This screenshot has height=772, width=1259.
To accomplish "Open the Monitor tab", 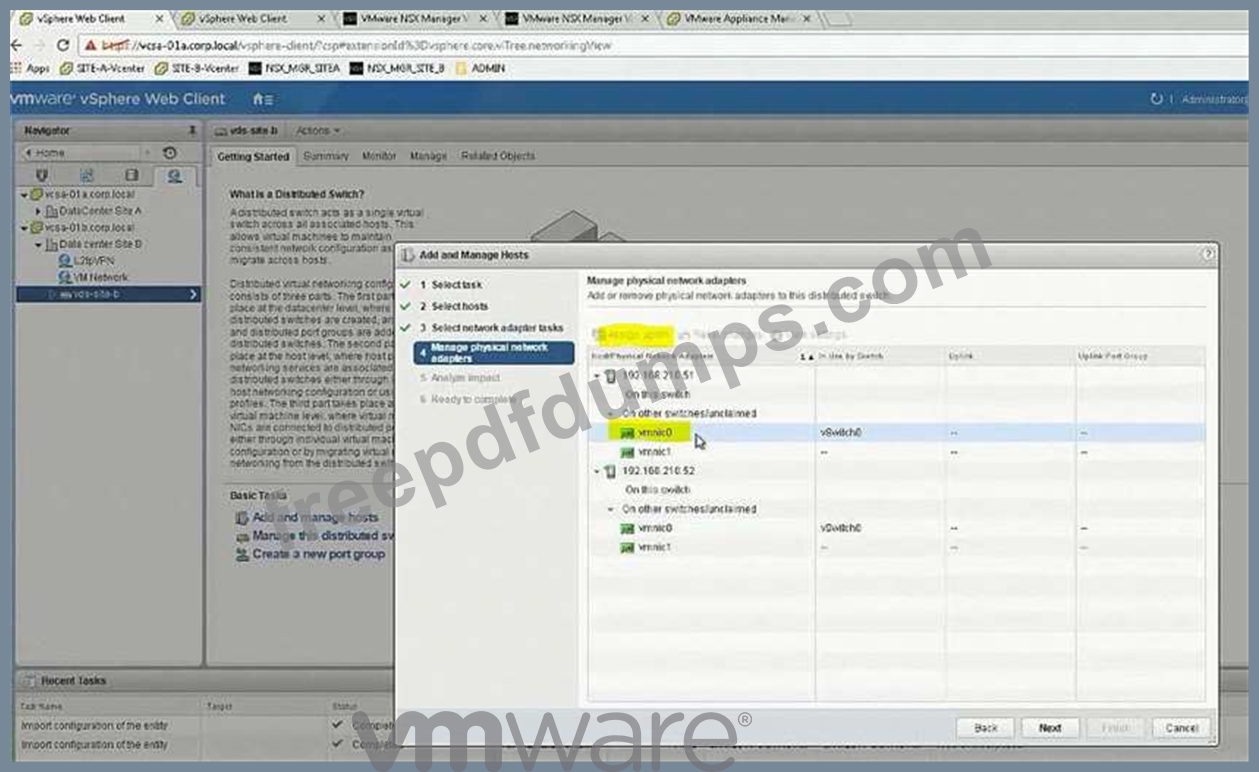I will point(379,156).
